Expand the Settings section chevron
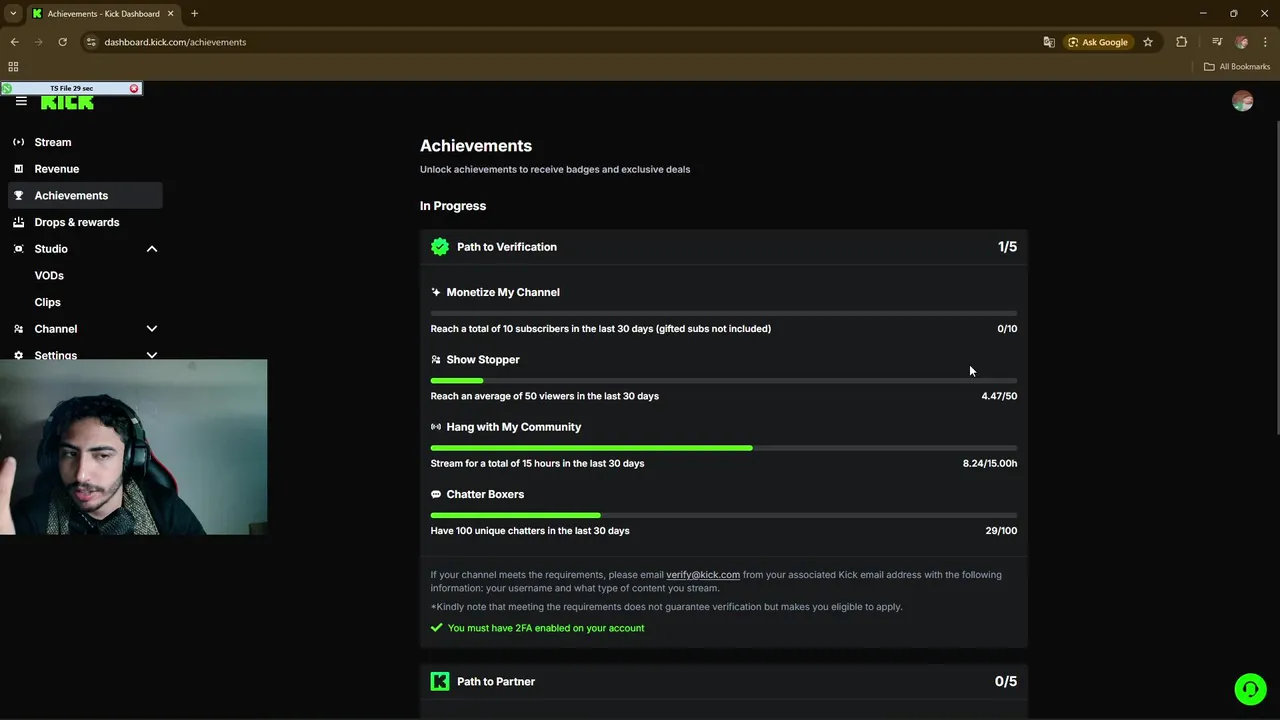This screenshot has height=720, width=1280. click(152, 355)
